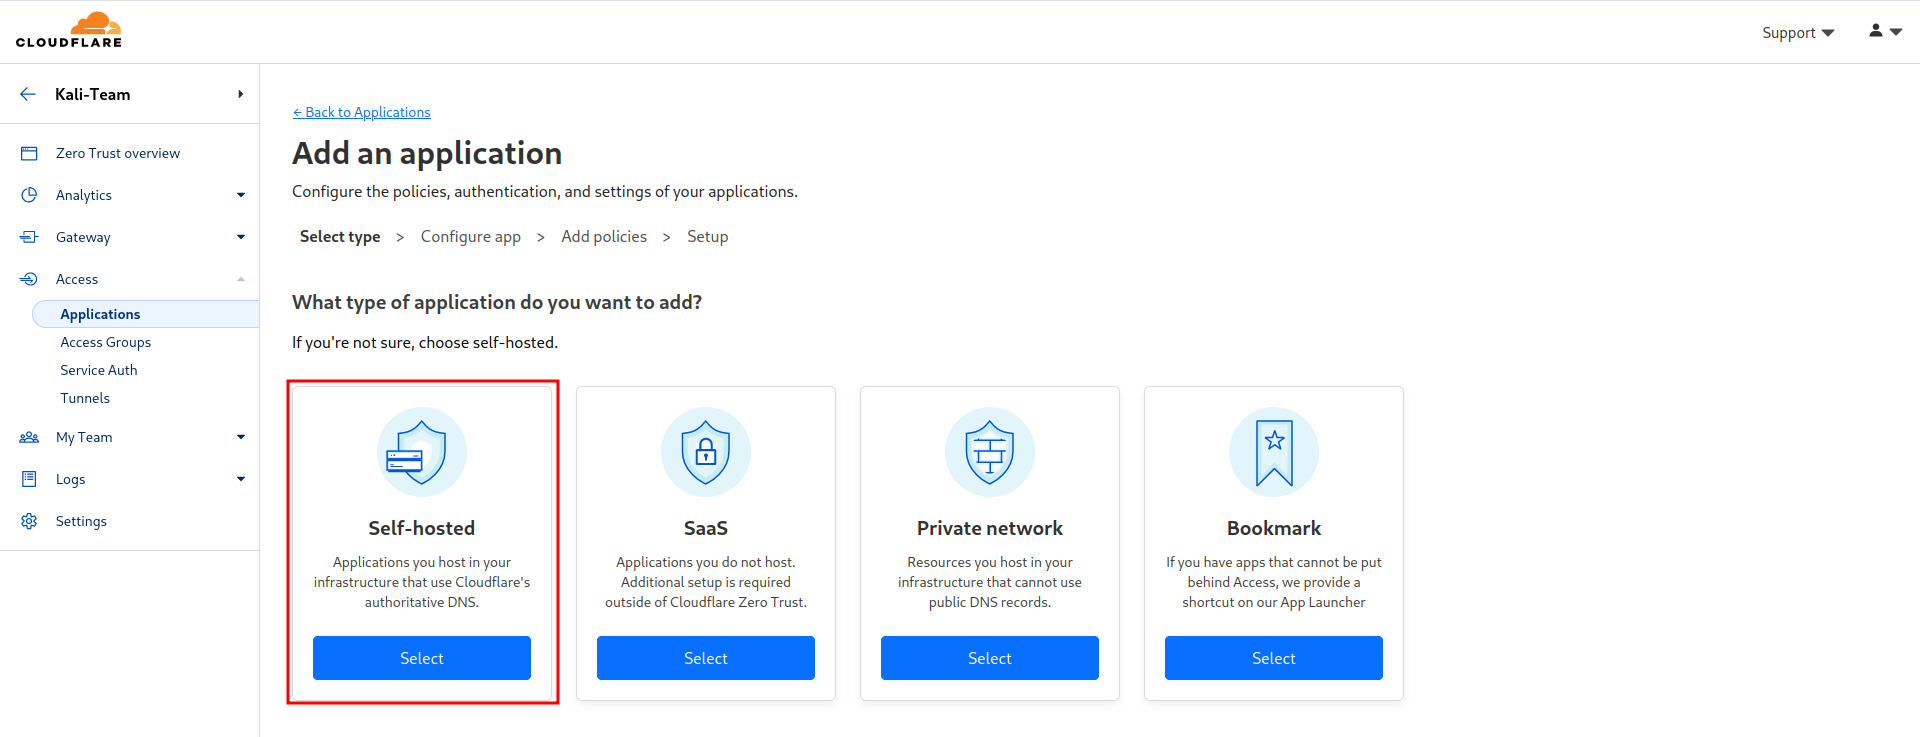This screenshot has width=1920, height=737.
Task: Click the Analytics pie chart icon
Action: pos(29,195)
